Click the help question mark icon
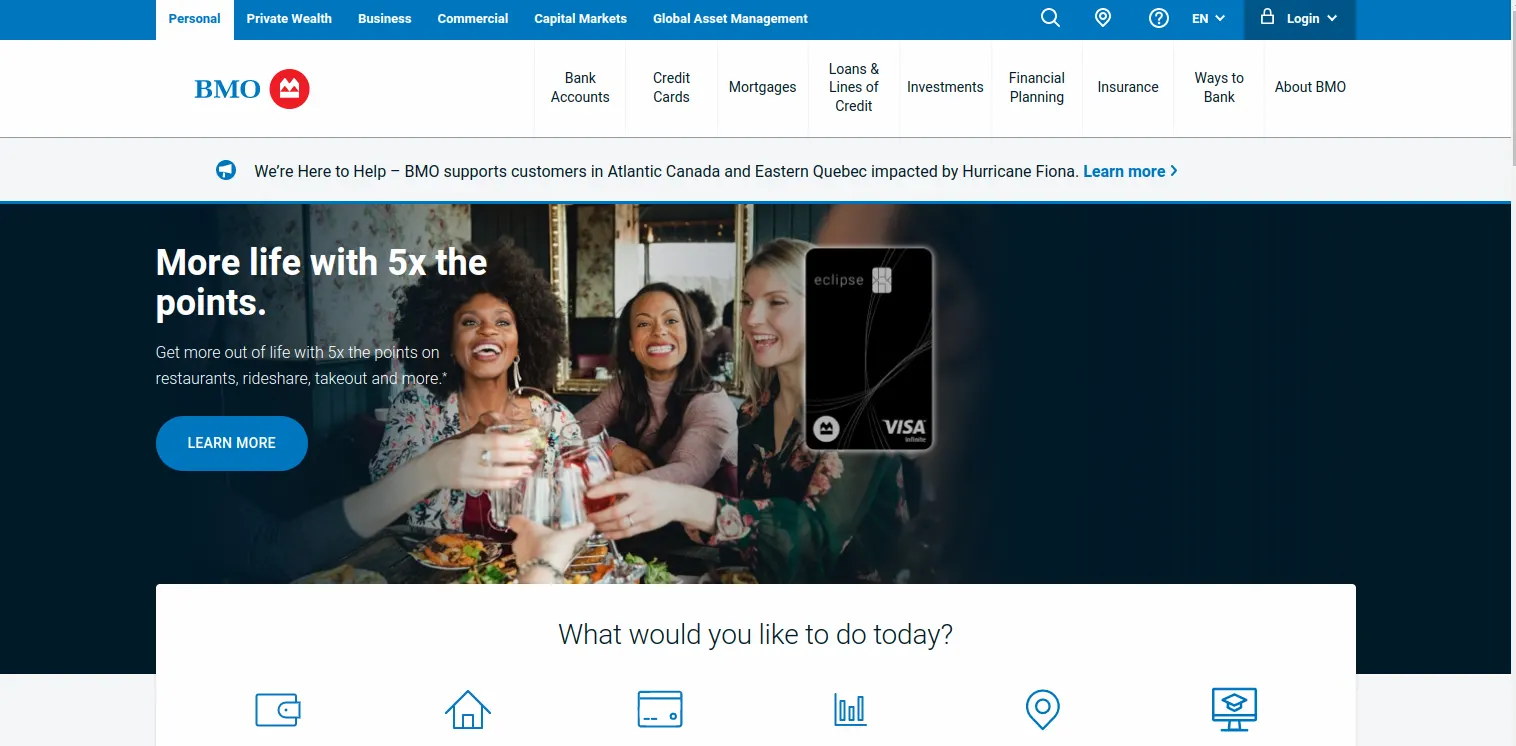 tap(1159, 18)
